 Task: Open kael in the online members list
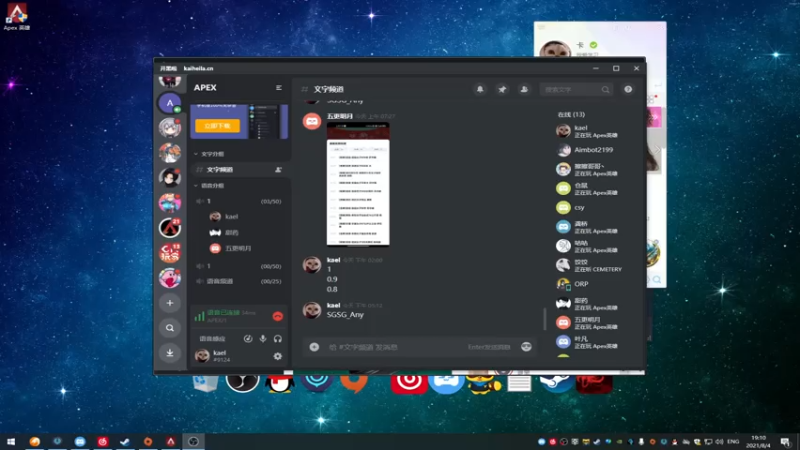pyautogui.click(x=587, y=131)
